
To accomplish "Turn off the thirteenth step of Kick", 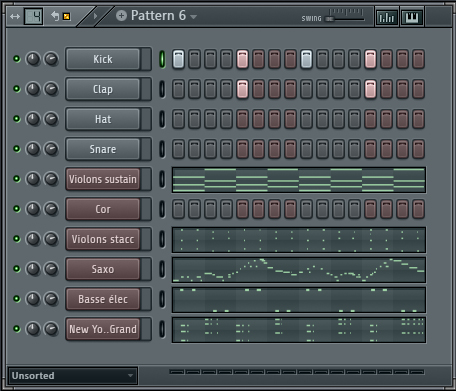I will click(370, 59).
